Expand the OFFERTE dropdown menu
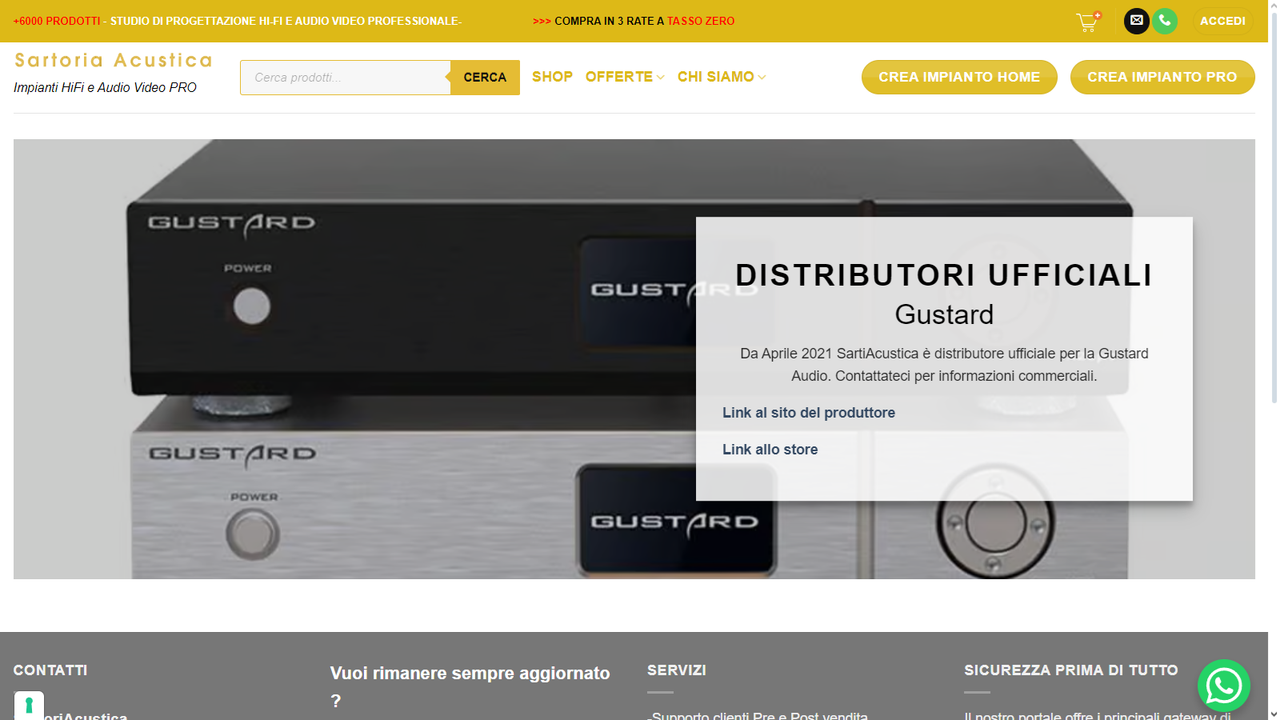The height and width of the screenshot is (720, 1280). tap(625, 77)
